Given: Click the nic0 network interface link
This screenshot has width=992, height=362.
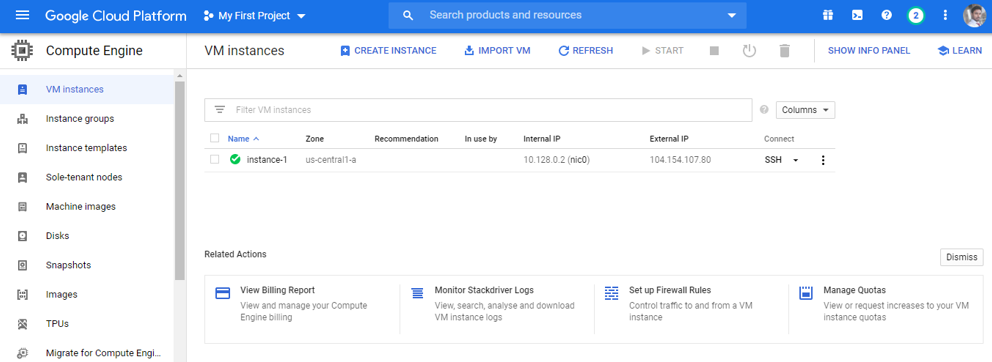Looking at the screenshot, I should [x=578, y=159].
